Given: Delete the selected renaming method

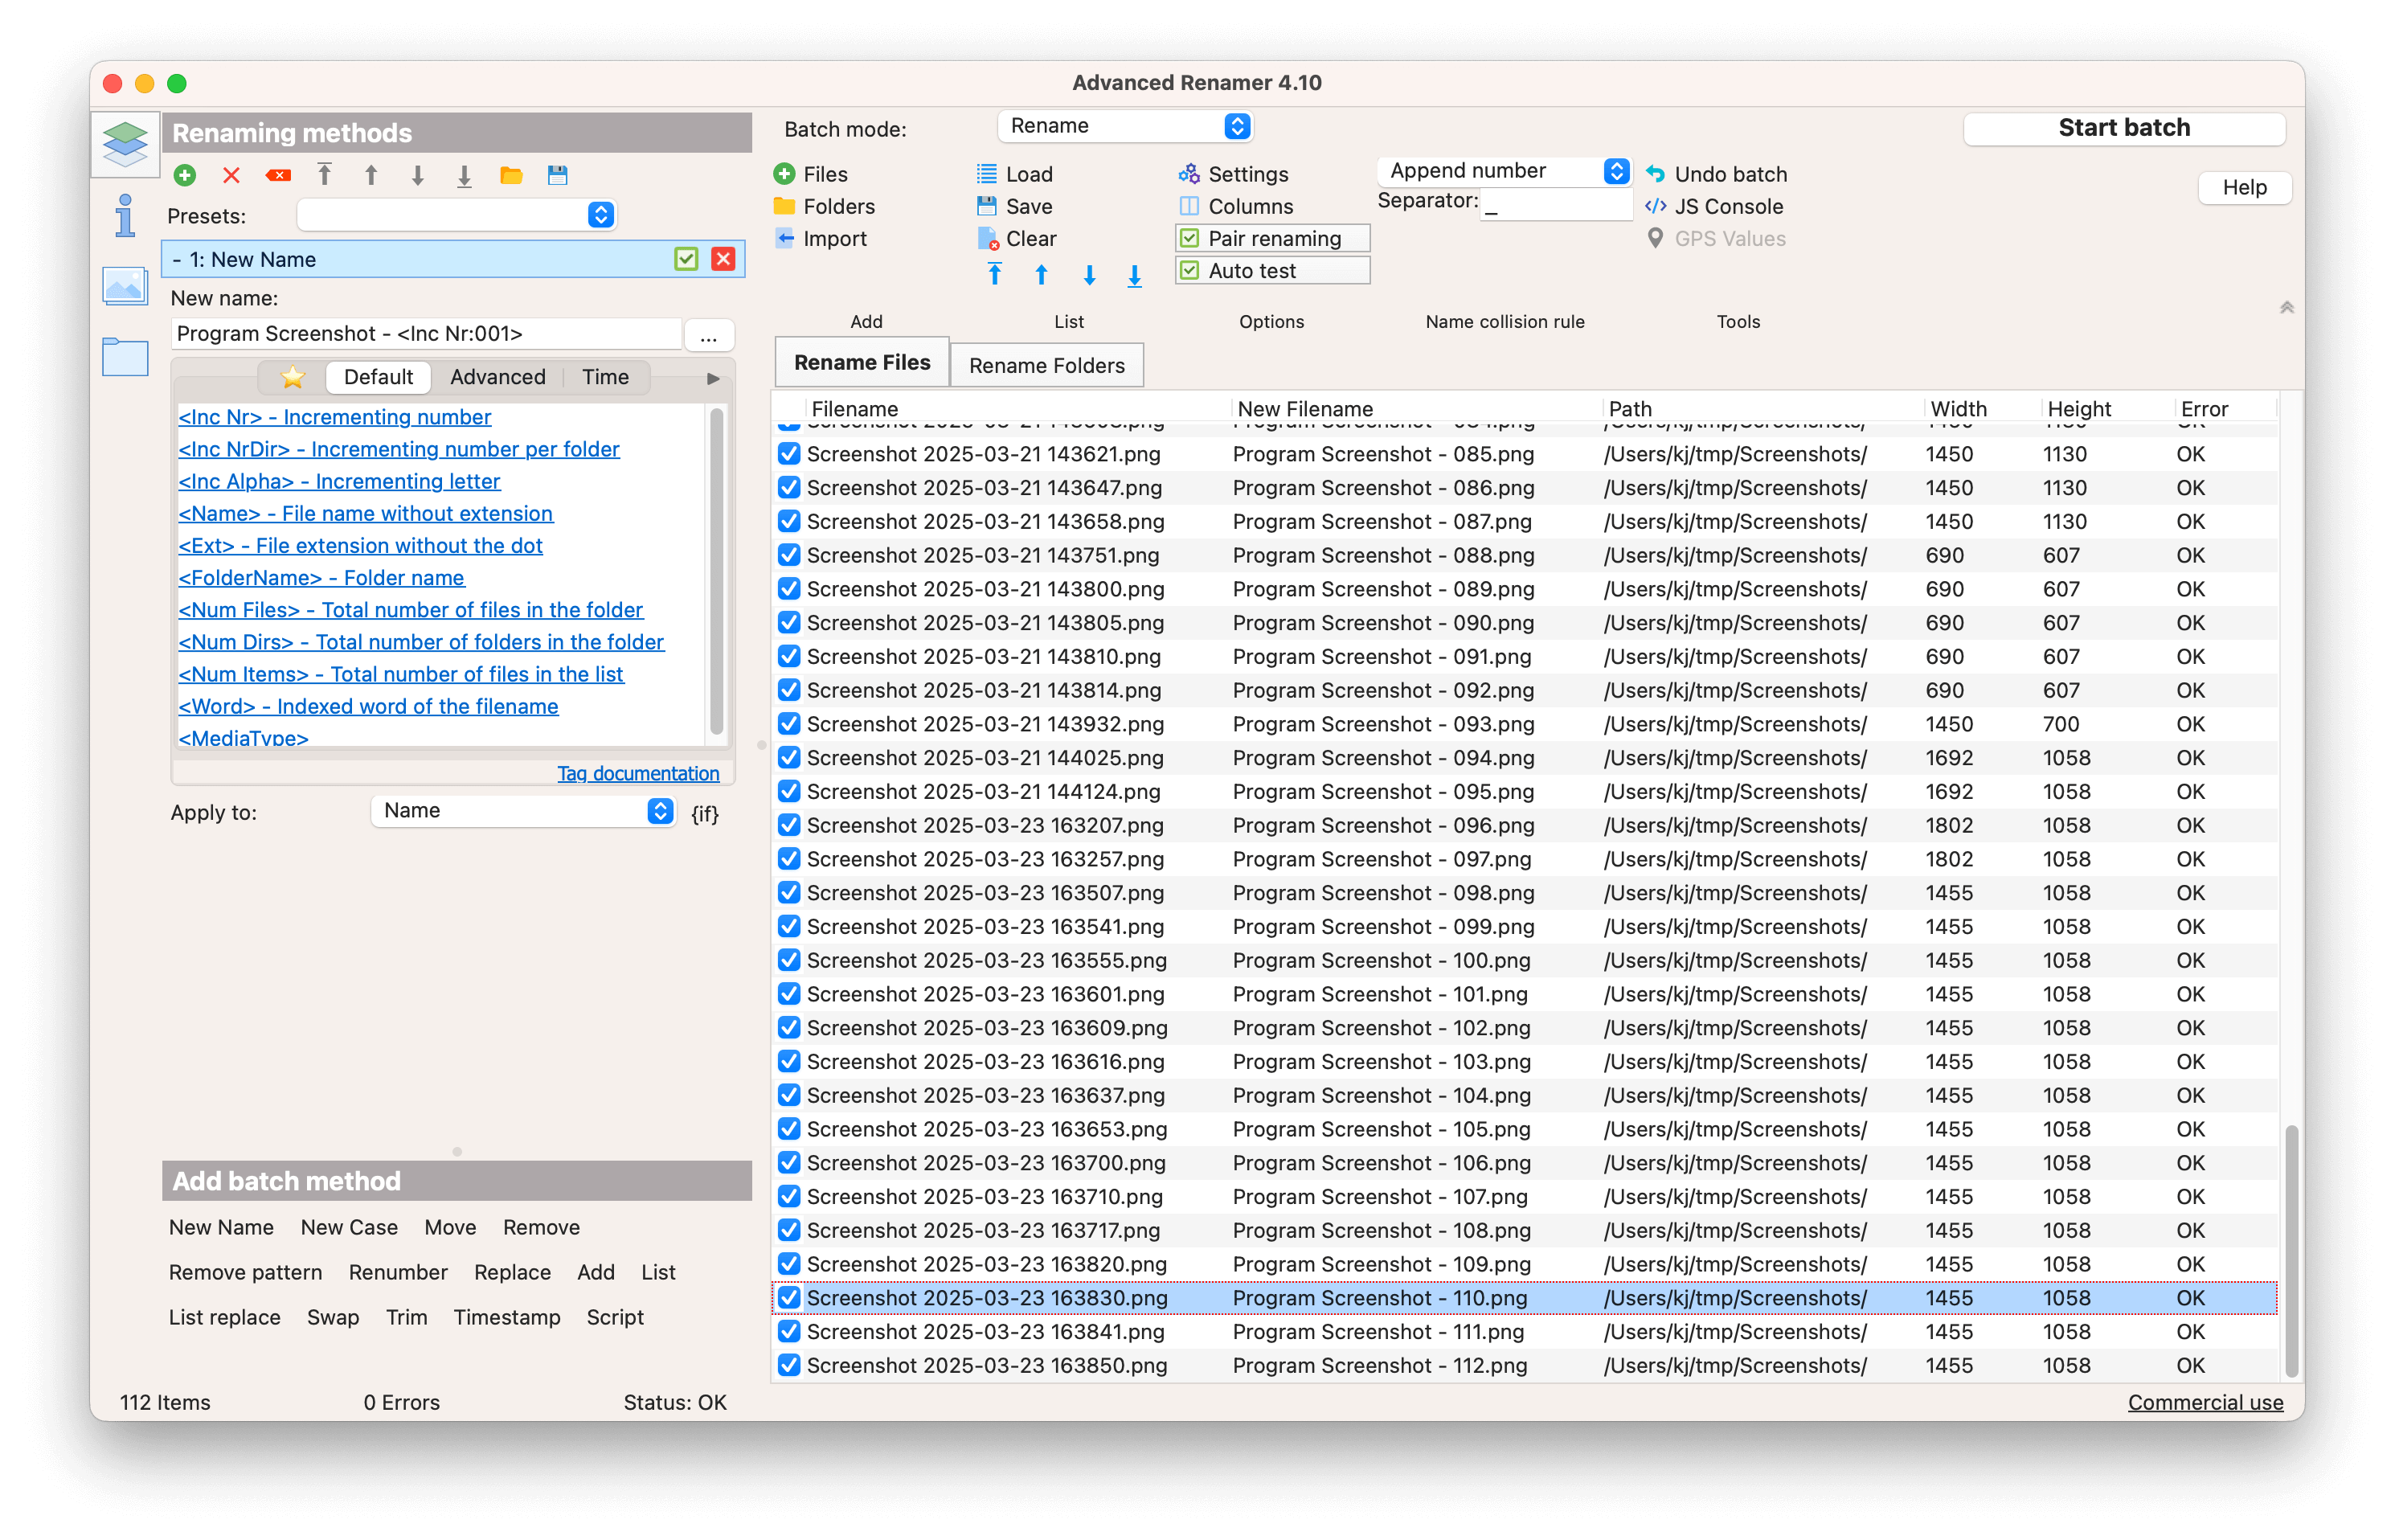Looking at the screenshot, I should tap(231, 175).
